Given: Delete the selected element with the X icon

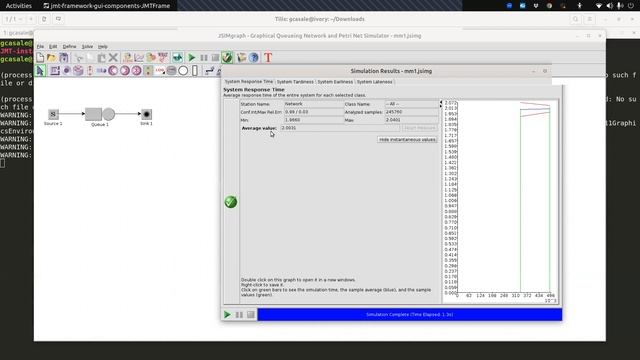Looking at the screenshot, I should pyautogui.click(x=113, y=58).
